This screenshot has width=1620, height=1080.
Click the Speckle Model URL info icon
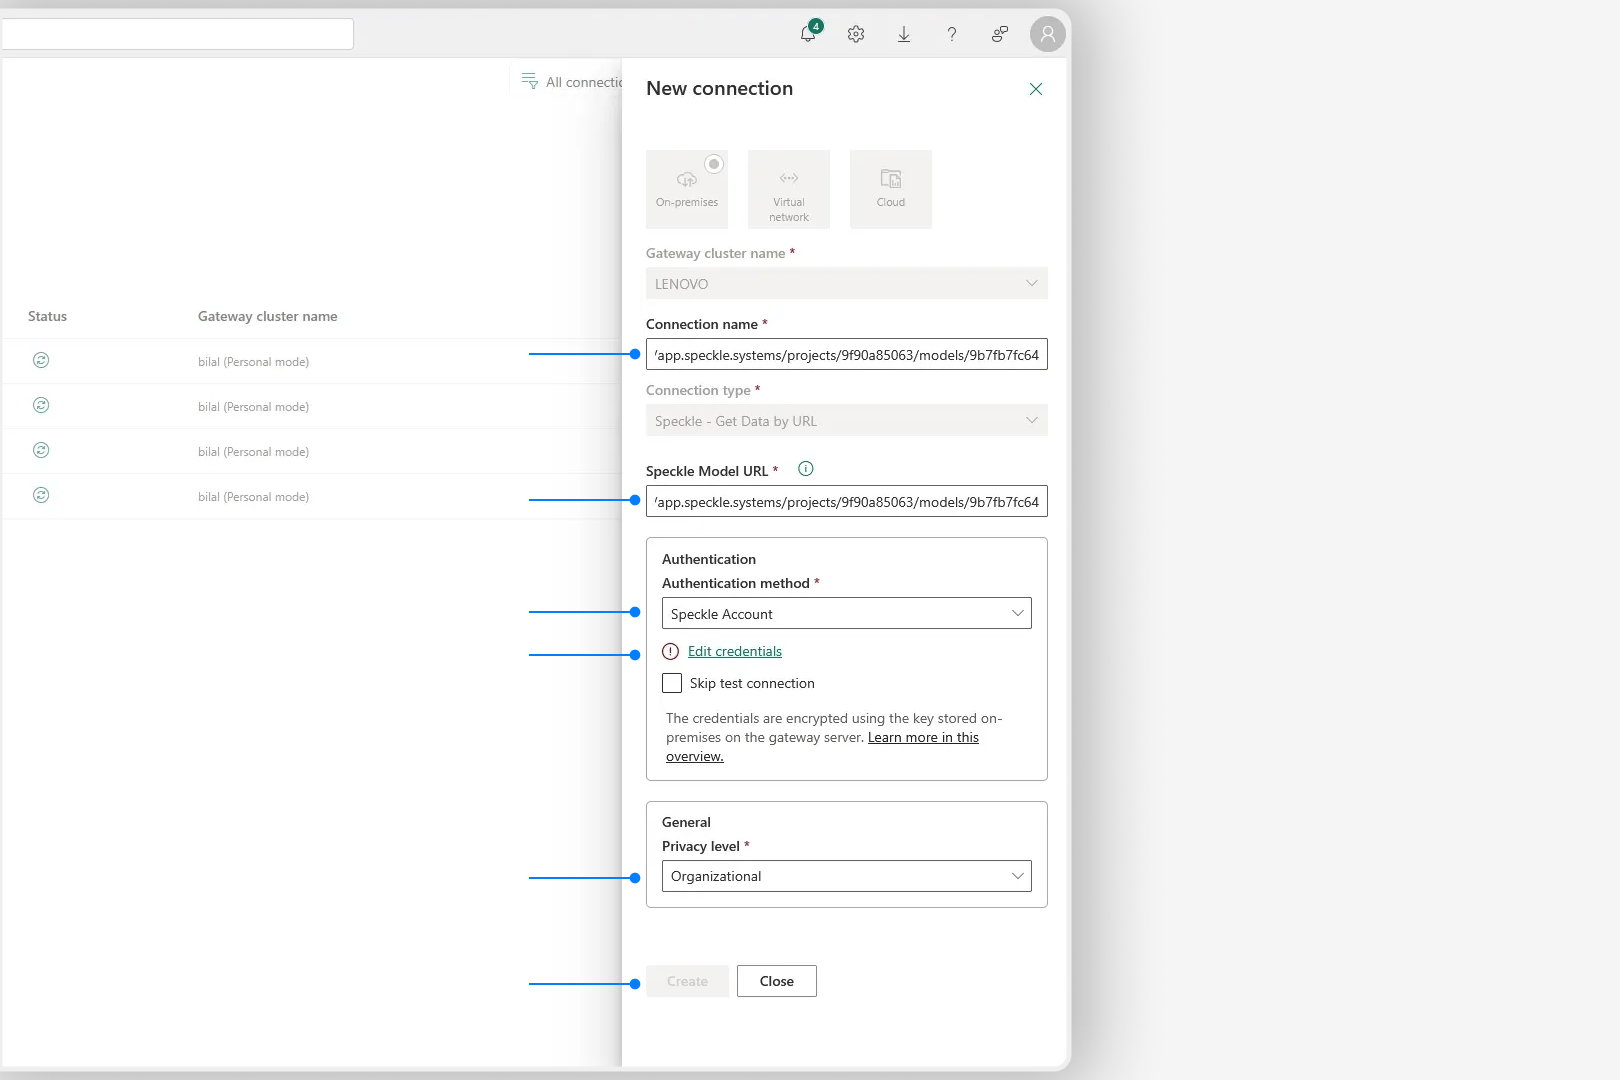806,469
